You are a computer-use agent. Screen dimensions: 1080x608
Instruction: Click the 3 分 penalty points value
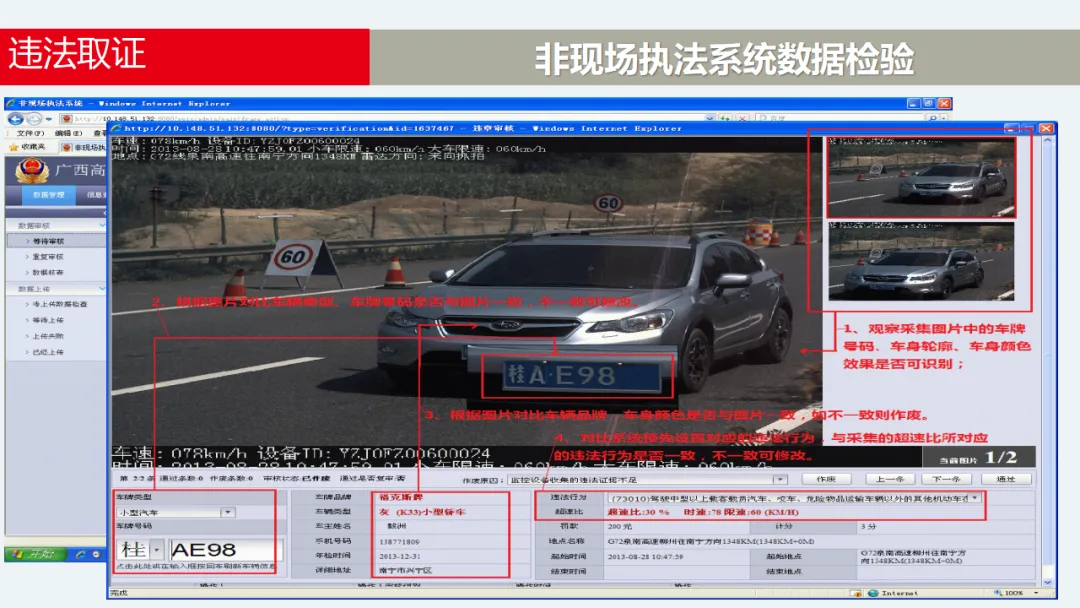(869, 527)
